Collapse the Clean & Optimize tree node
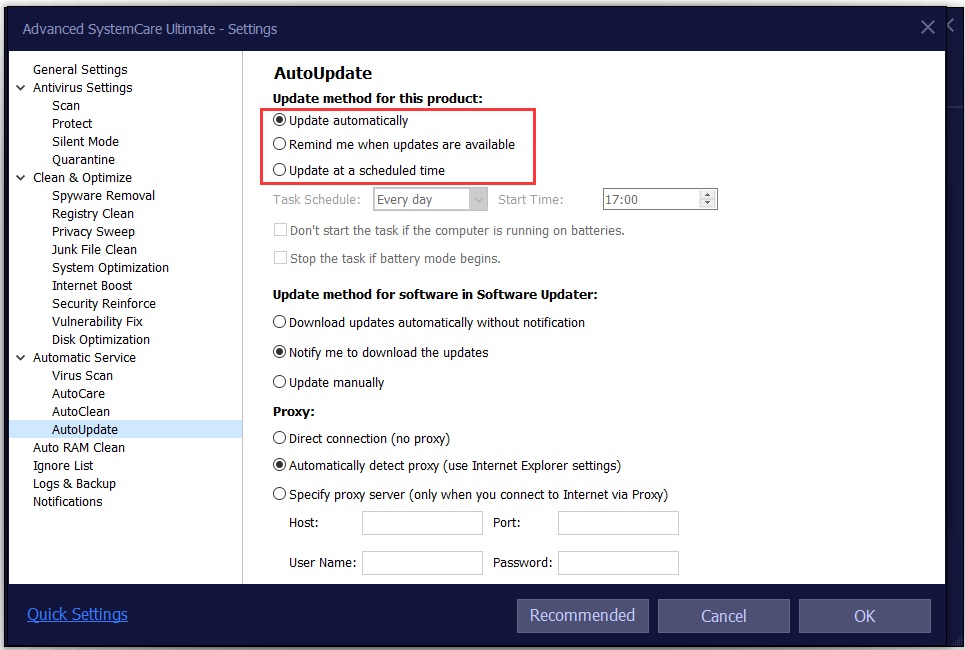The height and width of the screenshot is (650, 965). (x=20, y=177)
